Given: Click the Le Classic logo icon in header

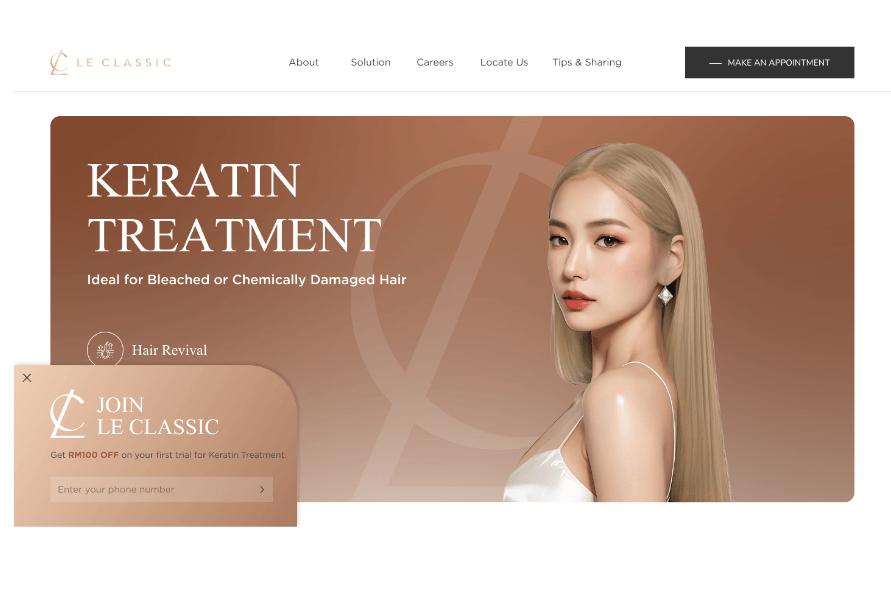Looking at the screenshot, I should pyautogui.click(x=59, y=62).
